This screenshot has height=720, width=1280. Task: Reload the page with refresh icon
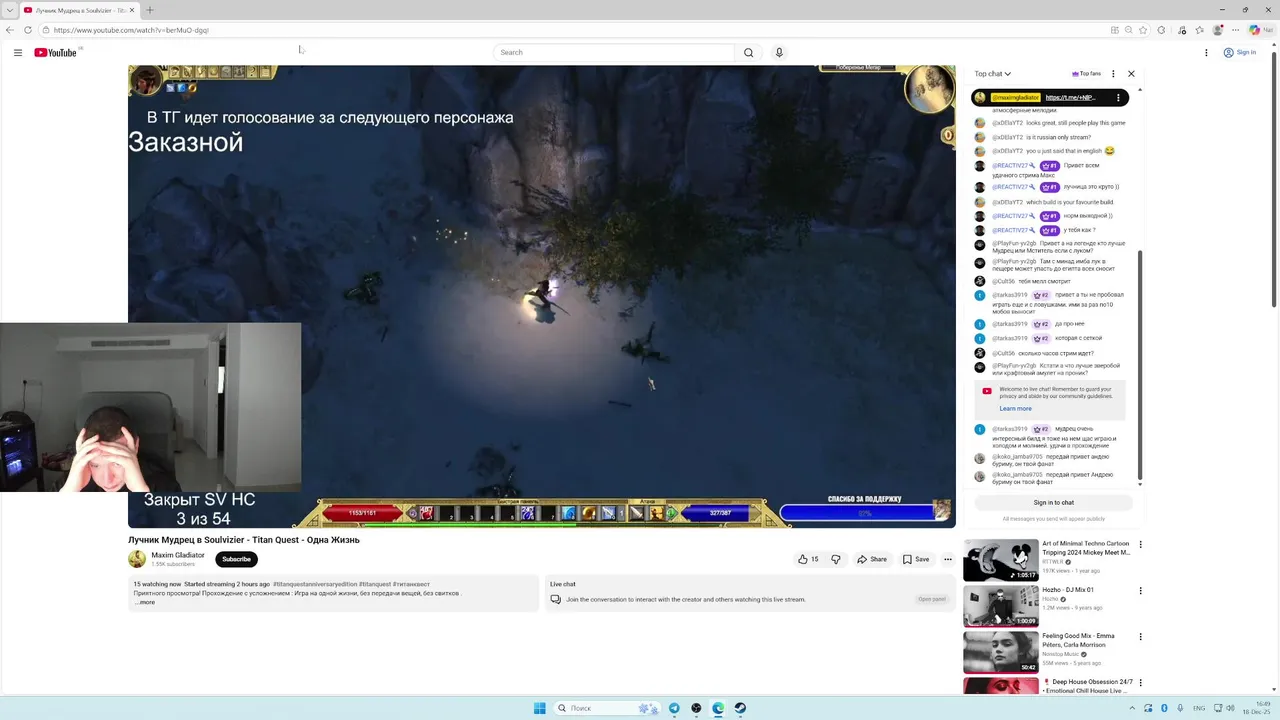tap(27, 30)
